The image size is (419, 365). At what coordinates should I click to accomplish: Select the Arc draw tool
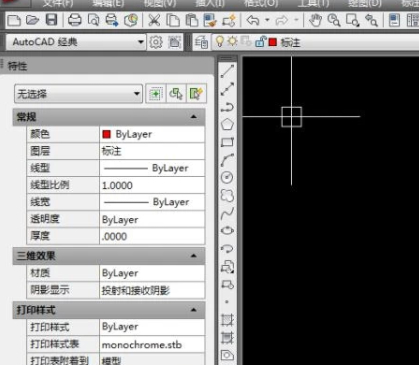[227, 160]
